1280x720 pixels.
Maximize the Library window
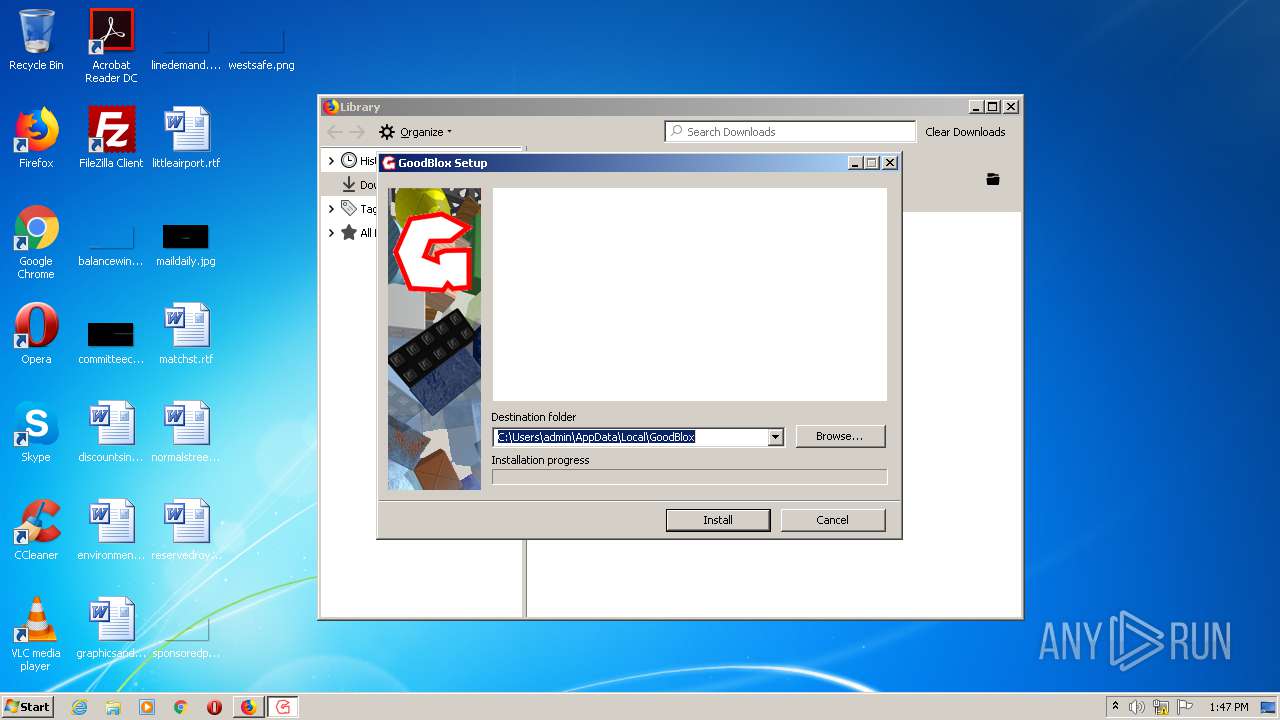tap(993, 107)
